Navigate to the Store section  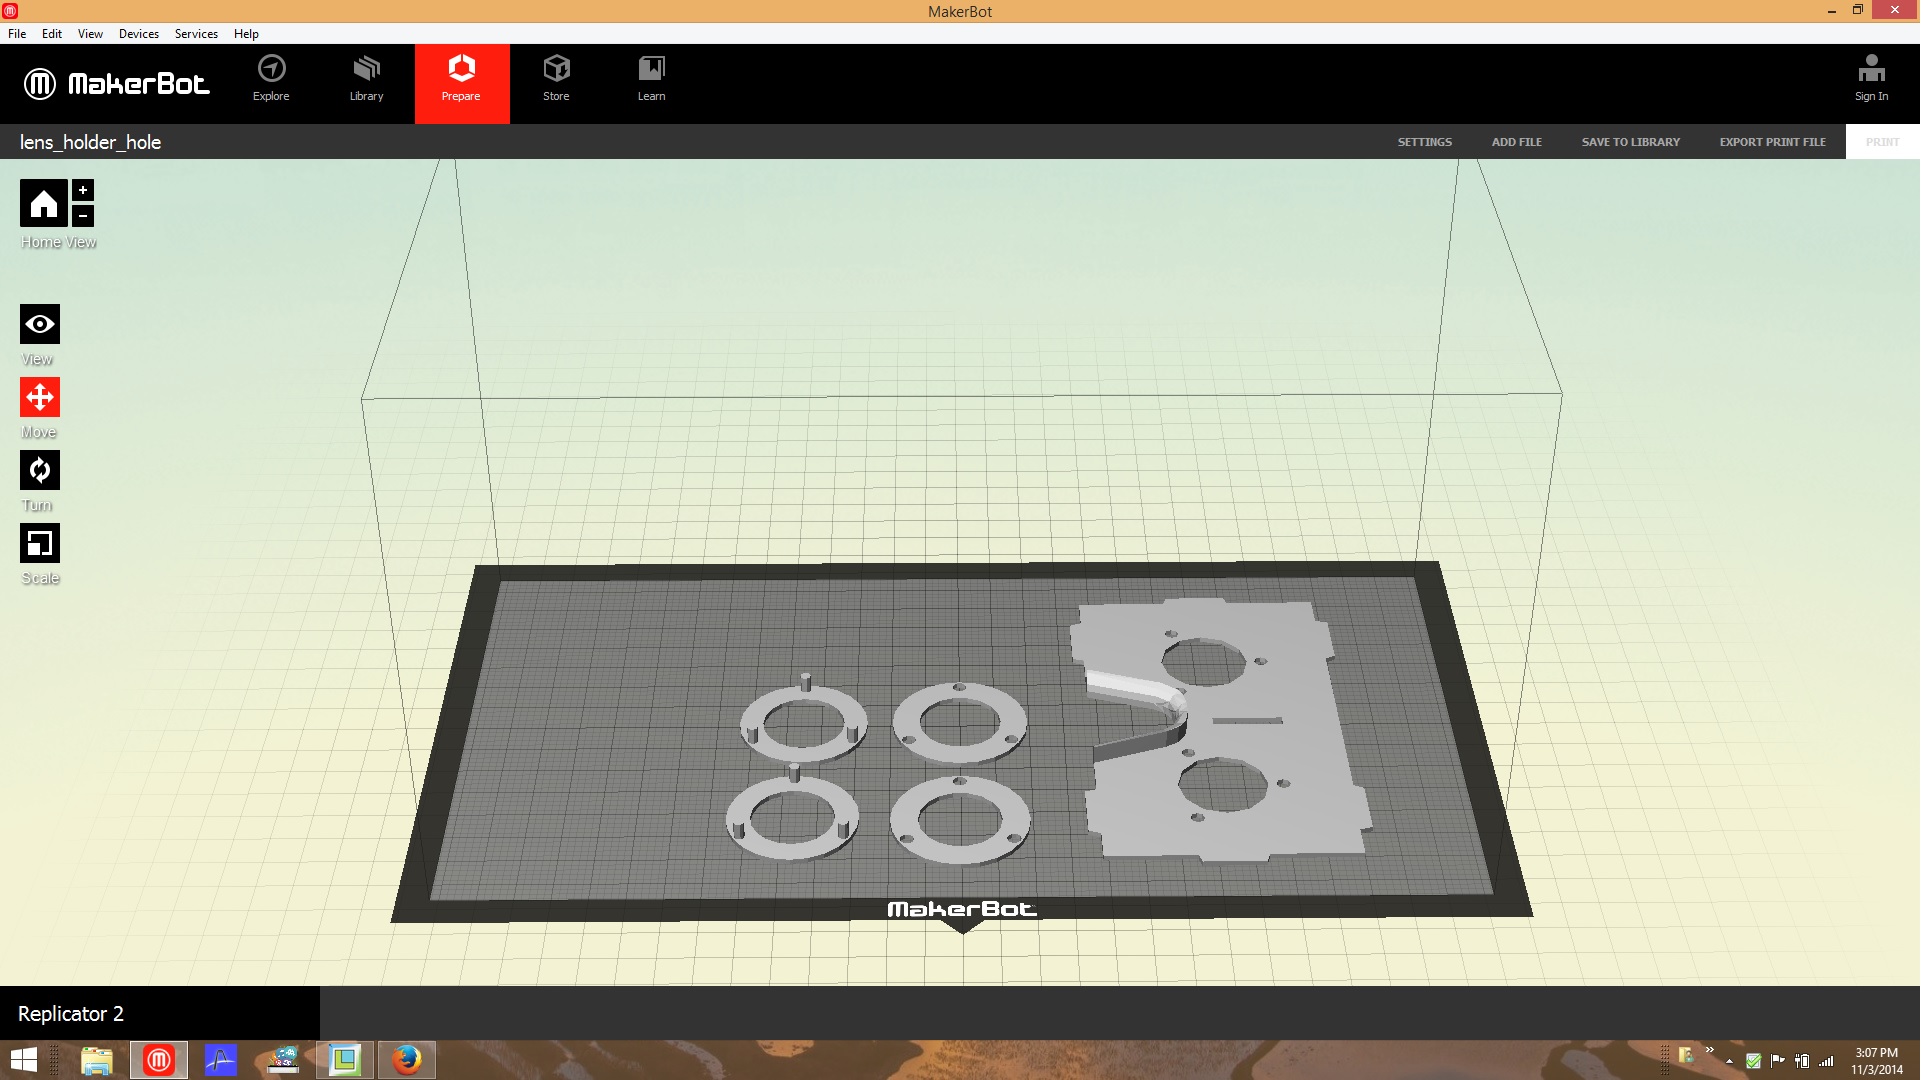pyautogui.click(x=555, y=79)
